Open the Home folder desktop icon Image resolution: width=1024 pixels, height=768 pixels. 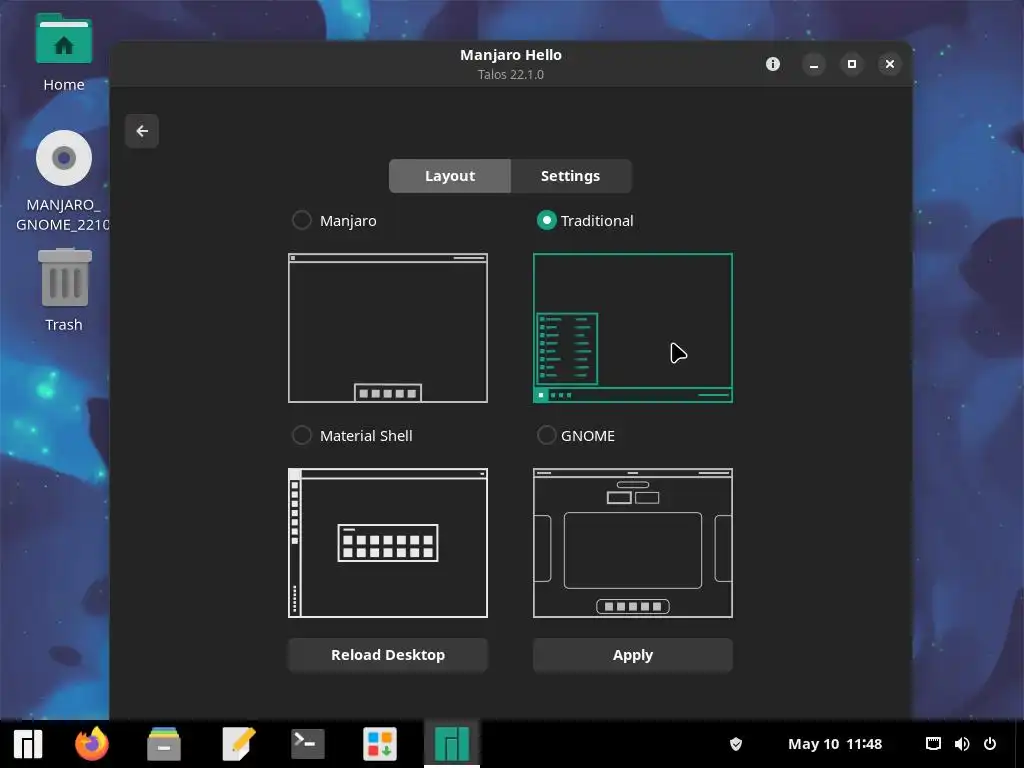point(63,54)
